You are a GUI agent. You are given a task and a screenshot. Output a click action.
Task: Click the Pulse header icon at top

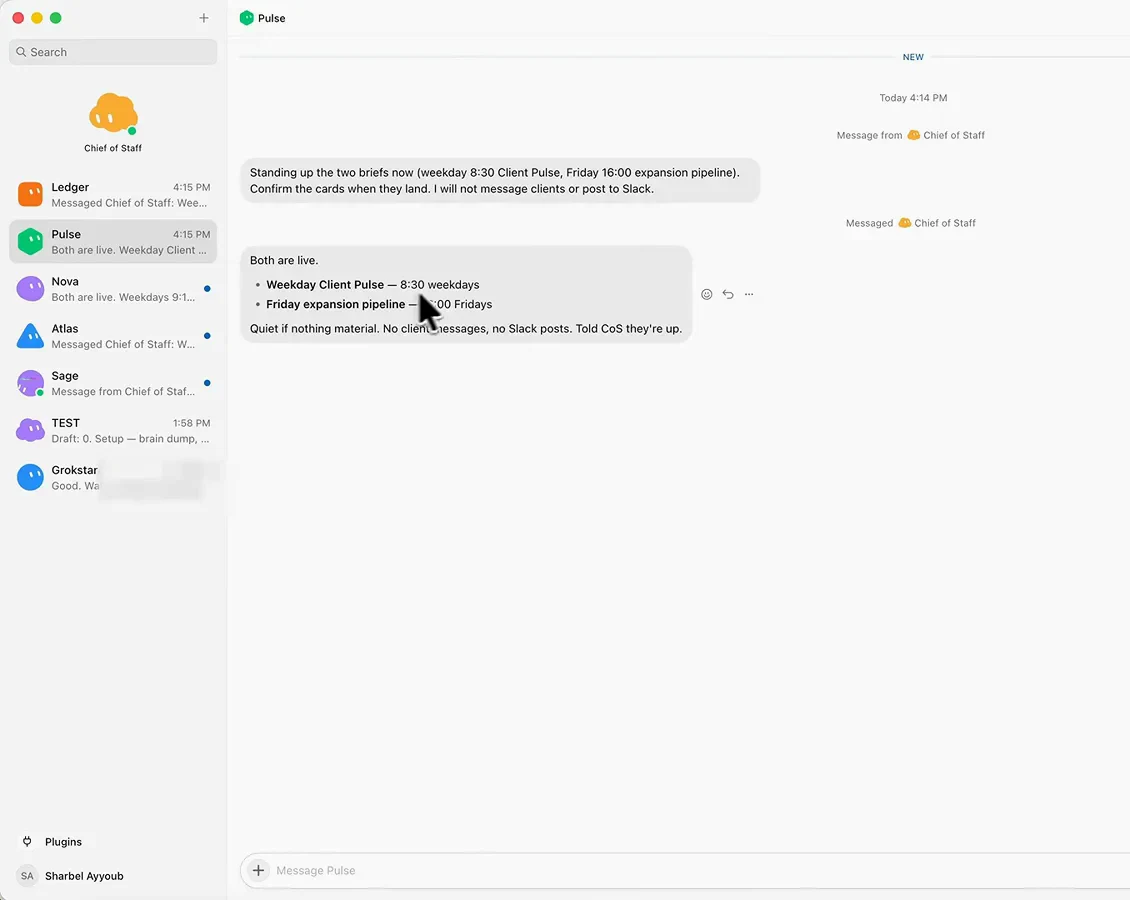(246, 18)
